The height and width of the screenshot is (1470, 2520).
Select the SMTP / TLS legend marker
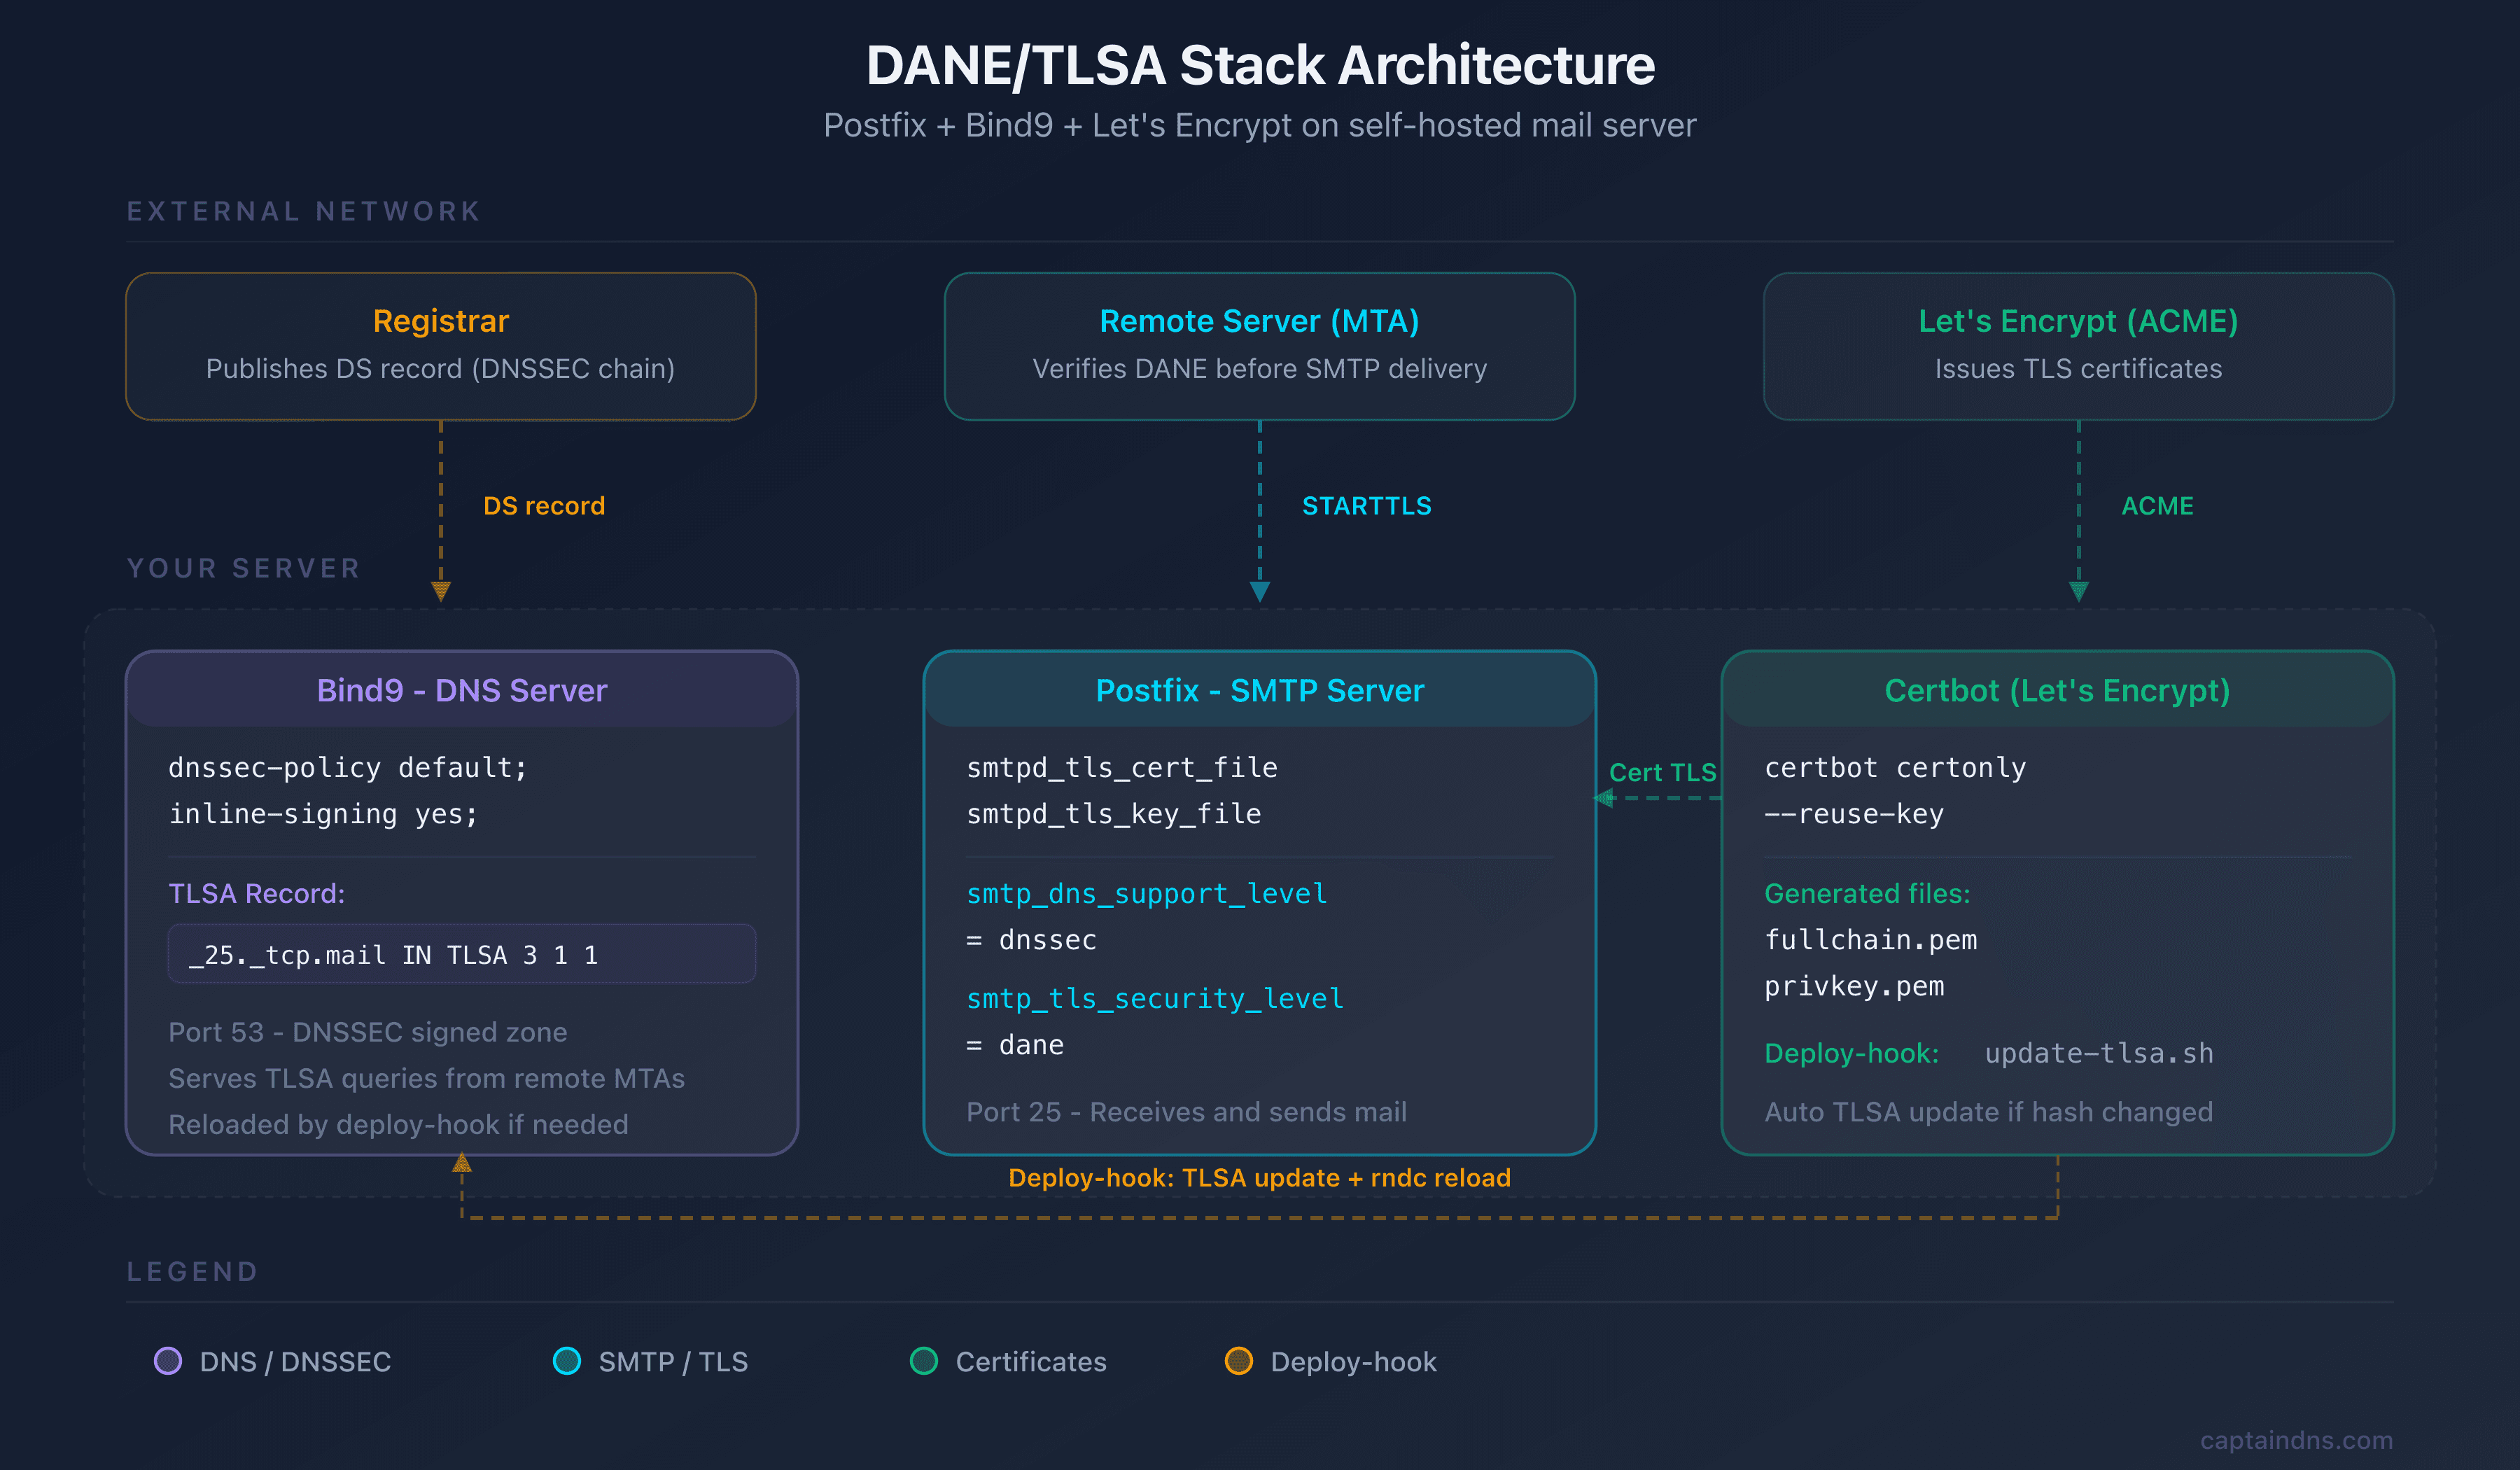pos(567,1361)
